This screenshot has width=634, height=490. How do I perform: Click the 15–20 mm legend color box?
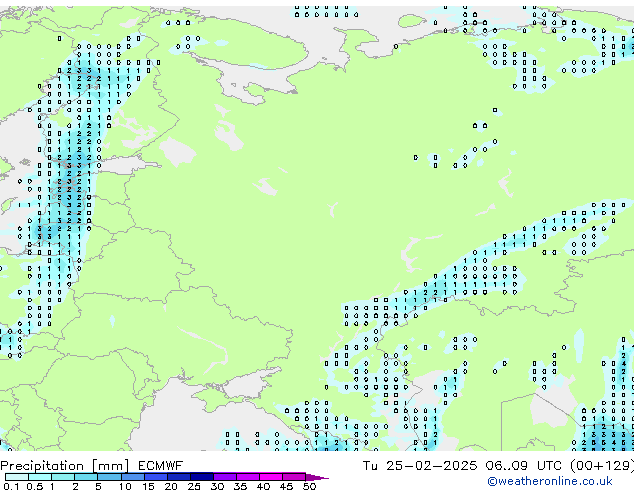point(156,477)
